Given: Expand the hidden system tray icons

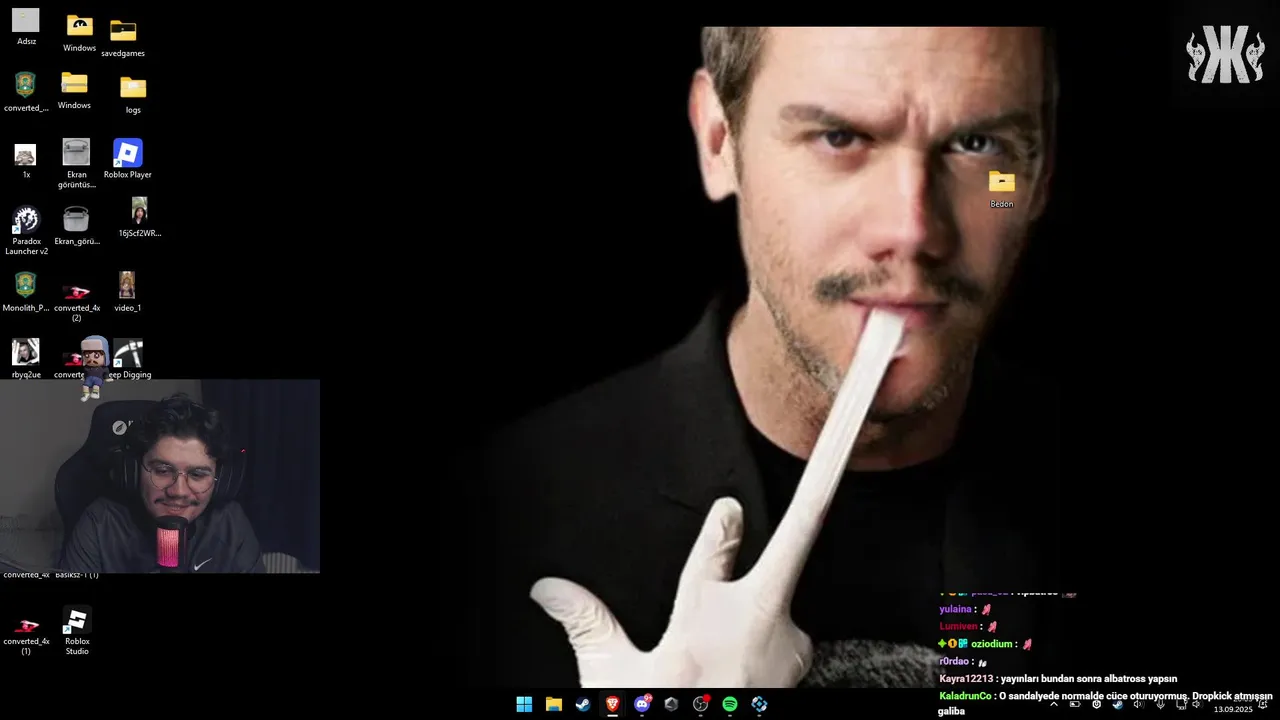Looking at the screenshot, I should click(1054, 704).
